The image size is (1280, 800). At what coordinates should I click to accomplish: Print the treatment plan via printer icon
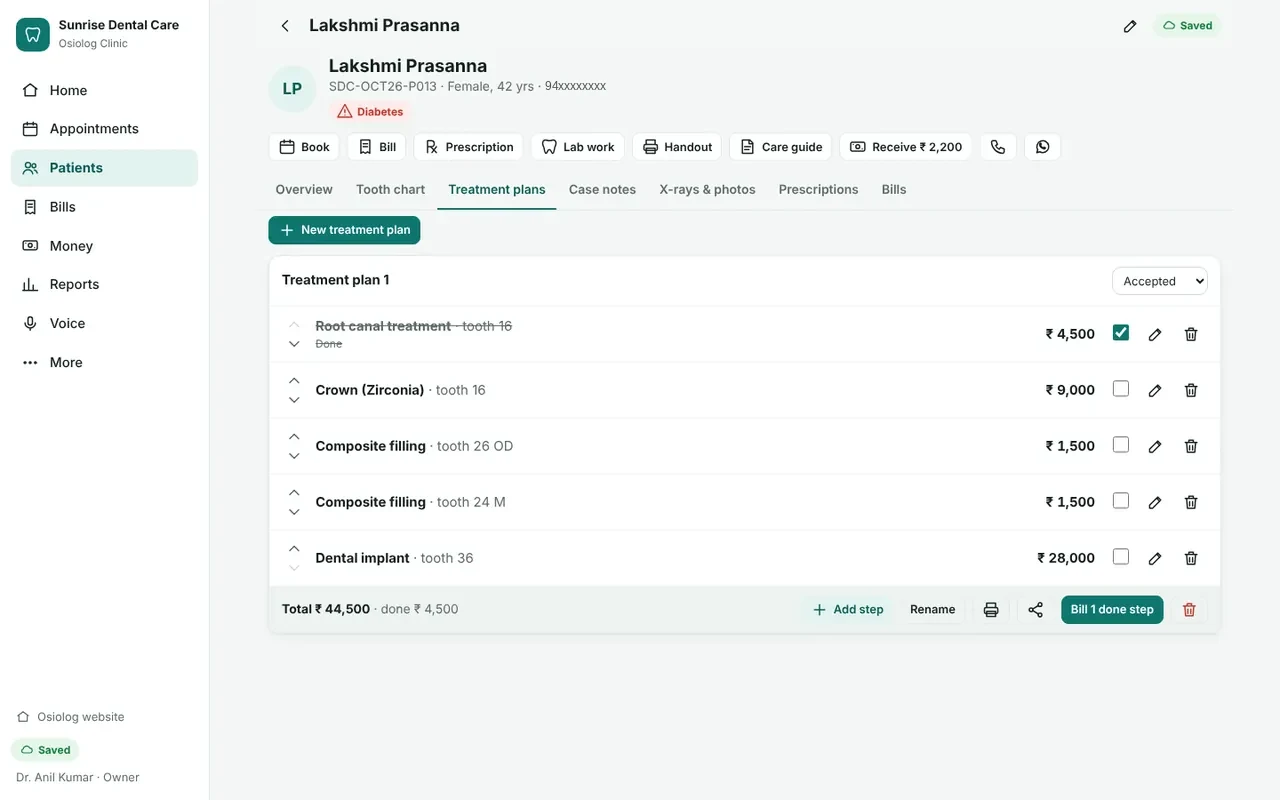coord(991,610)
